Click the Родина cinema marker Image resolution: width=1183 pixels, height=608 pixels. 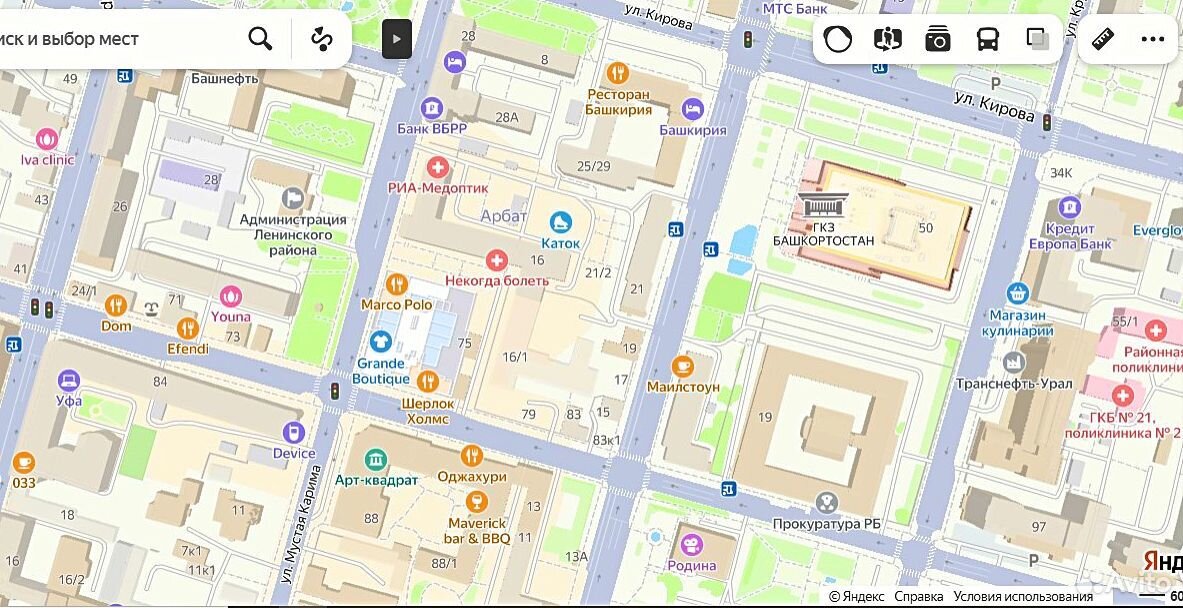[692, 544]
